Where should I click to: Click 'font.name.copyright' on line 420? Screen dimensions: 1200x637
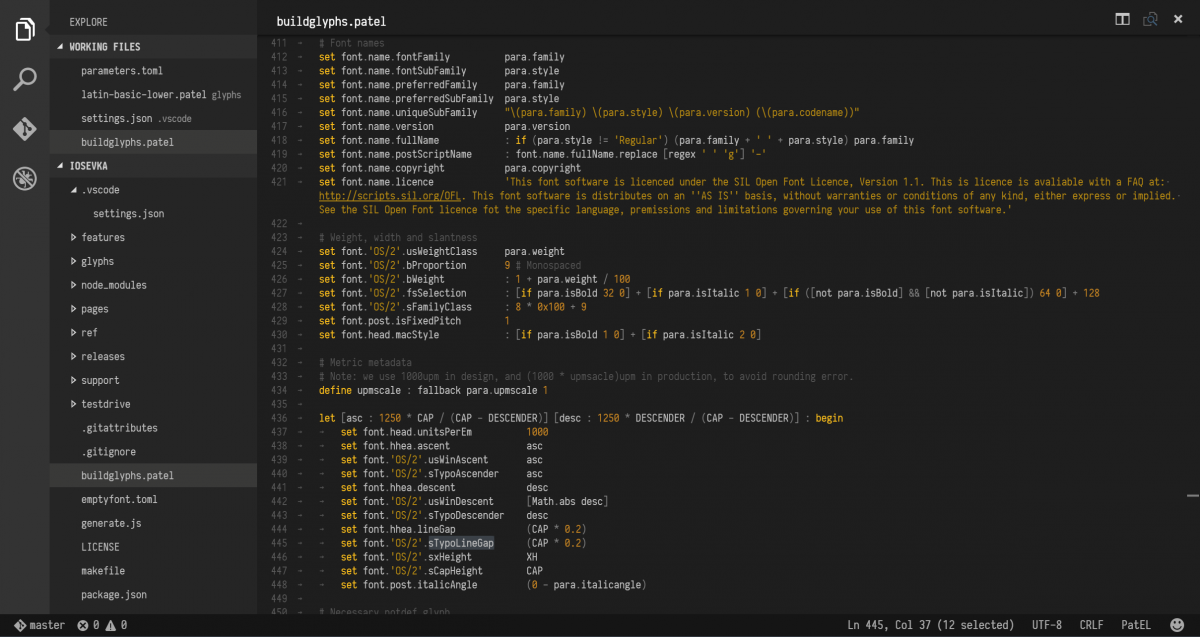click(393, 168)
